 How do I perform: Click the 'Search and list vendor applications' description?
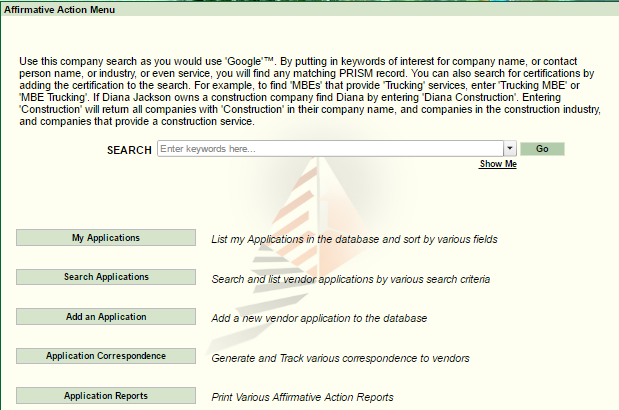[350, 280]
